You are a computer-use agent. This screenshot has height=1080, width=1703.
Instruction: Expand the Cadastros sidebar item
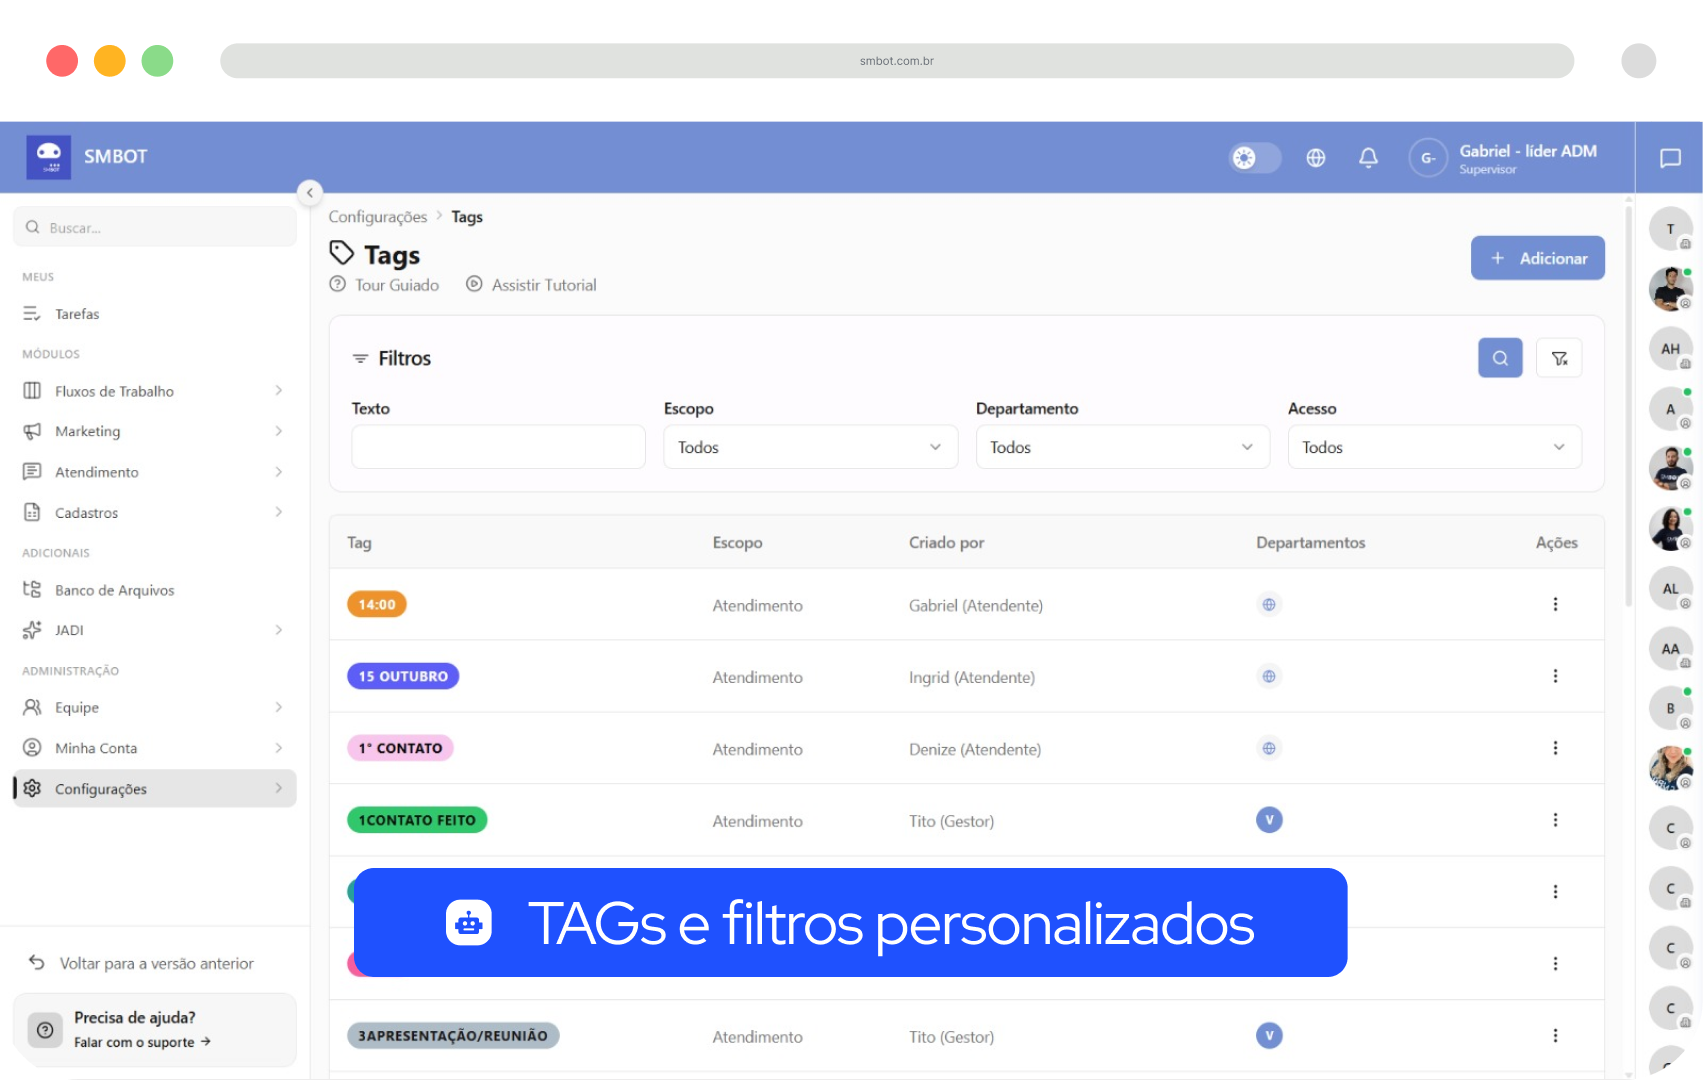tap(154, 512)
